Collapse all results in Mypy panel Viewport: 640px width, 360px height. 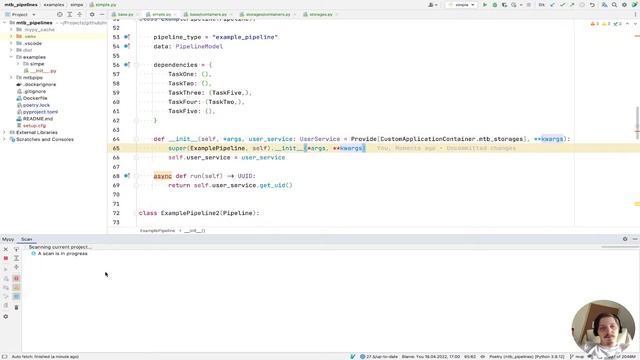pyautogui.click(x=16, y=267)
